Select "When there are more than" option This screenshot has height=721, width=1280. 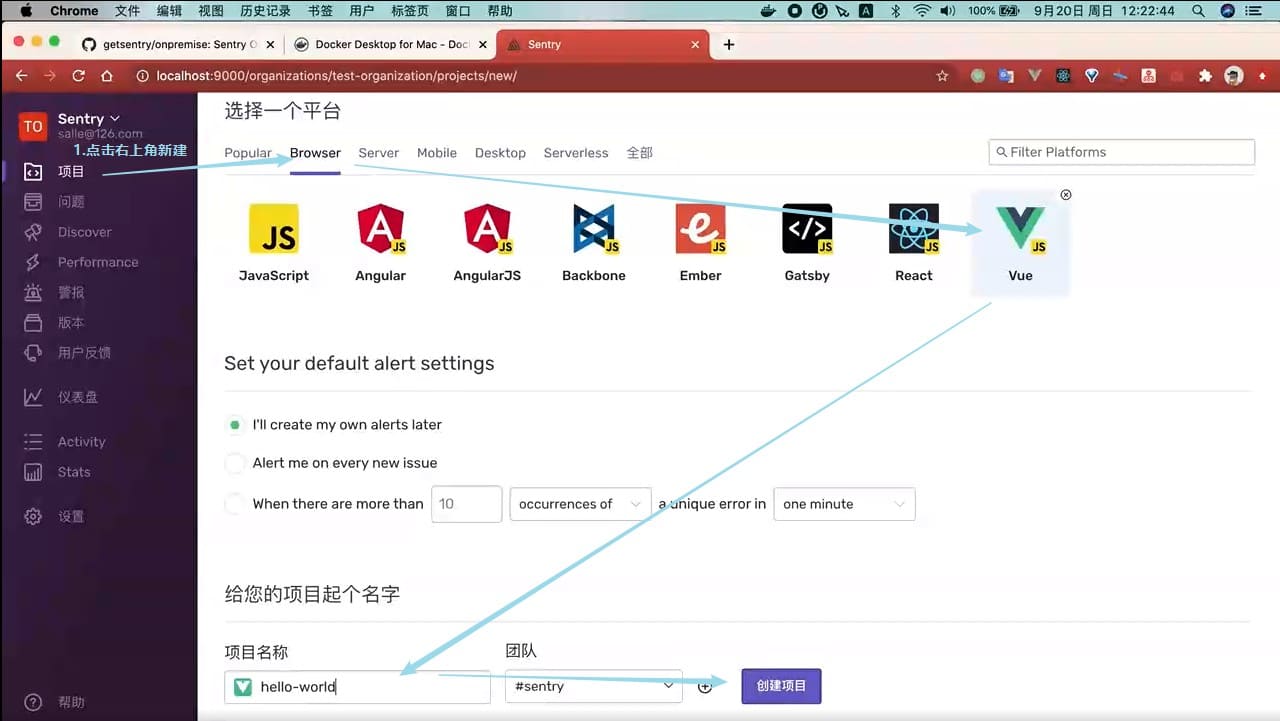click(235, 504)
